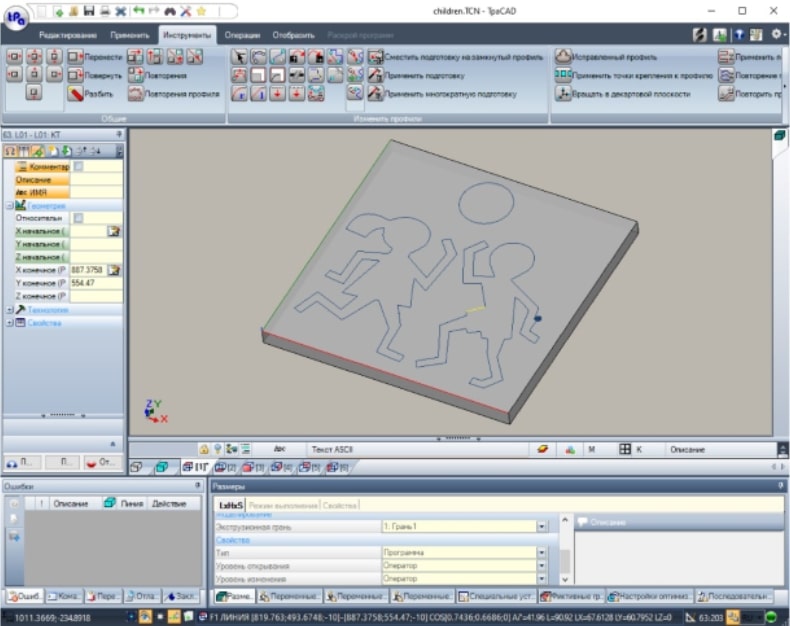
Task: Click the Повернуть (rotate) tool
Action: point(95,75)
